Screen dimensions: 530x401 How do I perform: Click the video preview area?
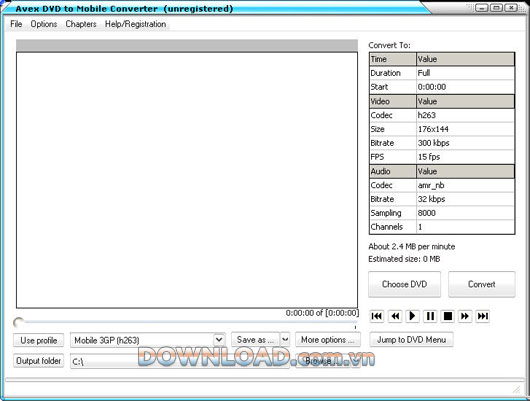(187, 180)
